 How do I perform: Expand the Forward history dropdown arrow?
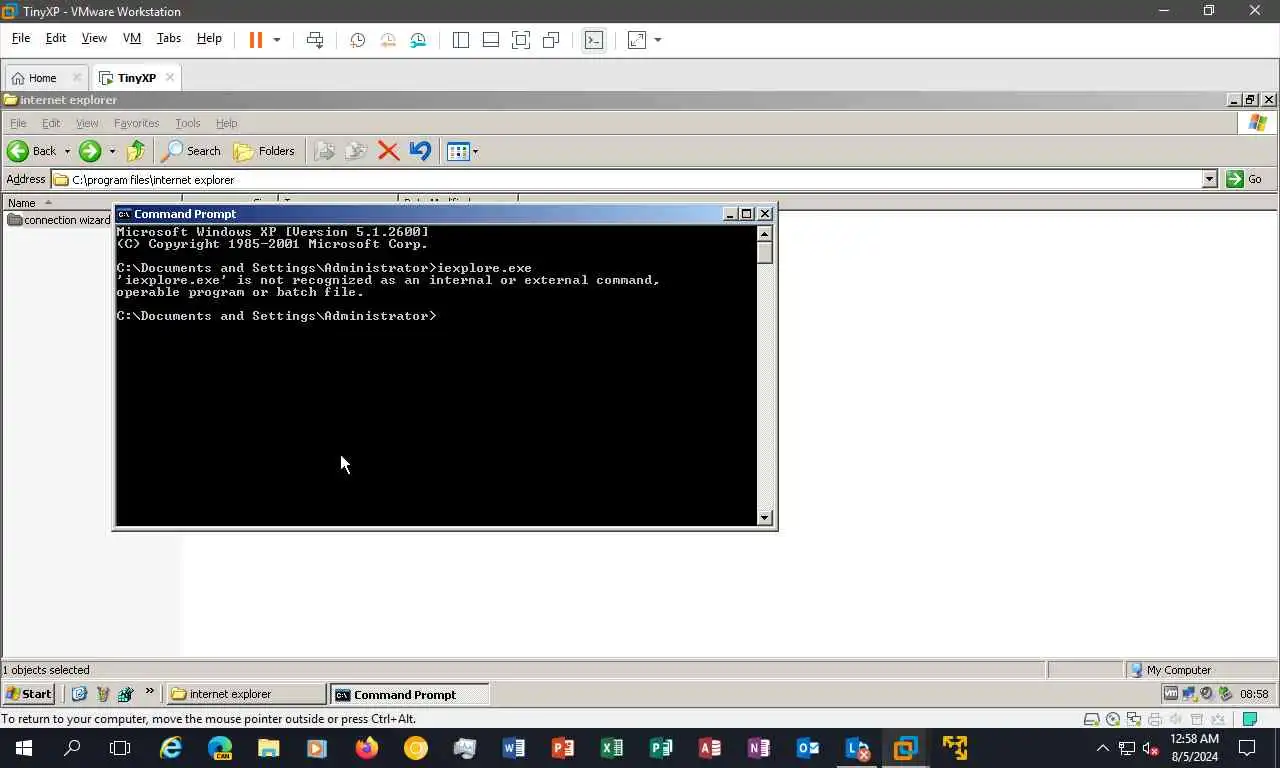tap(112, 152)
